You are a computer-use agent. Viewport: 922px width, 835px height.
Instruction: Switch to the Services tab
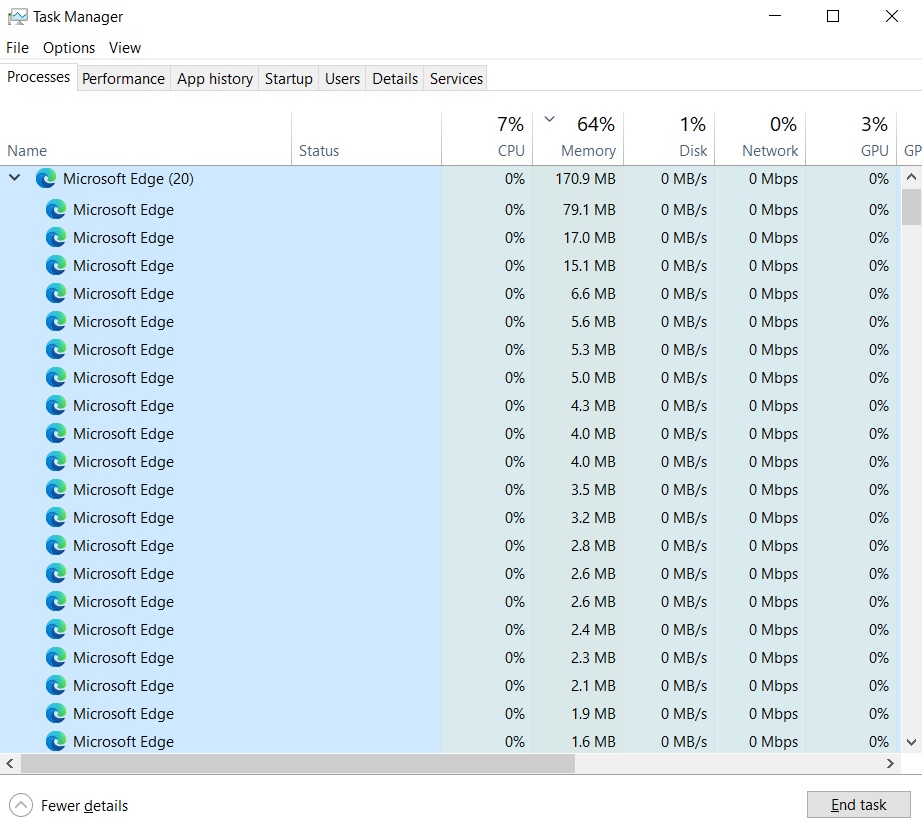pos(455,78)
